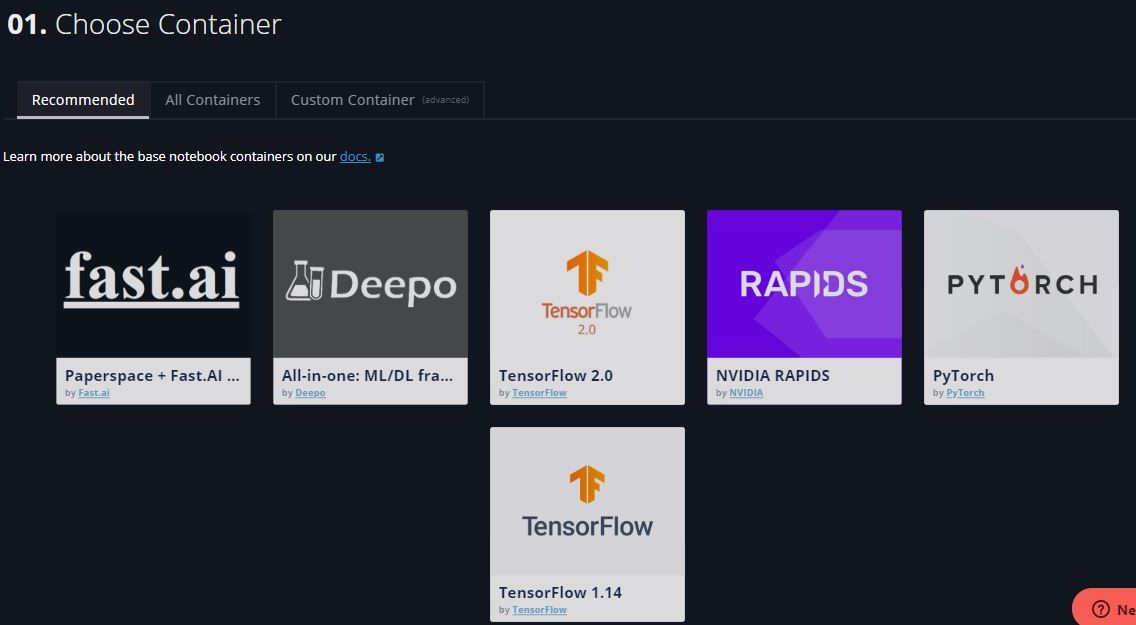Click the TensorFlow 1.14 card title
Screen dimensions: 1136x625
click(x=560, y=592)
